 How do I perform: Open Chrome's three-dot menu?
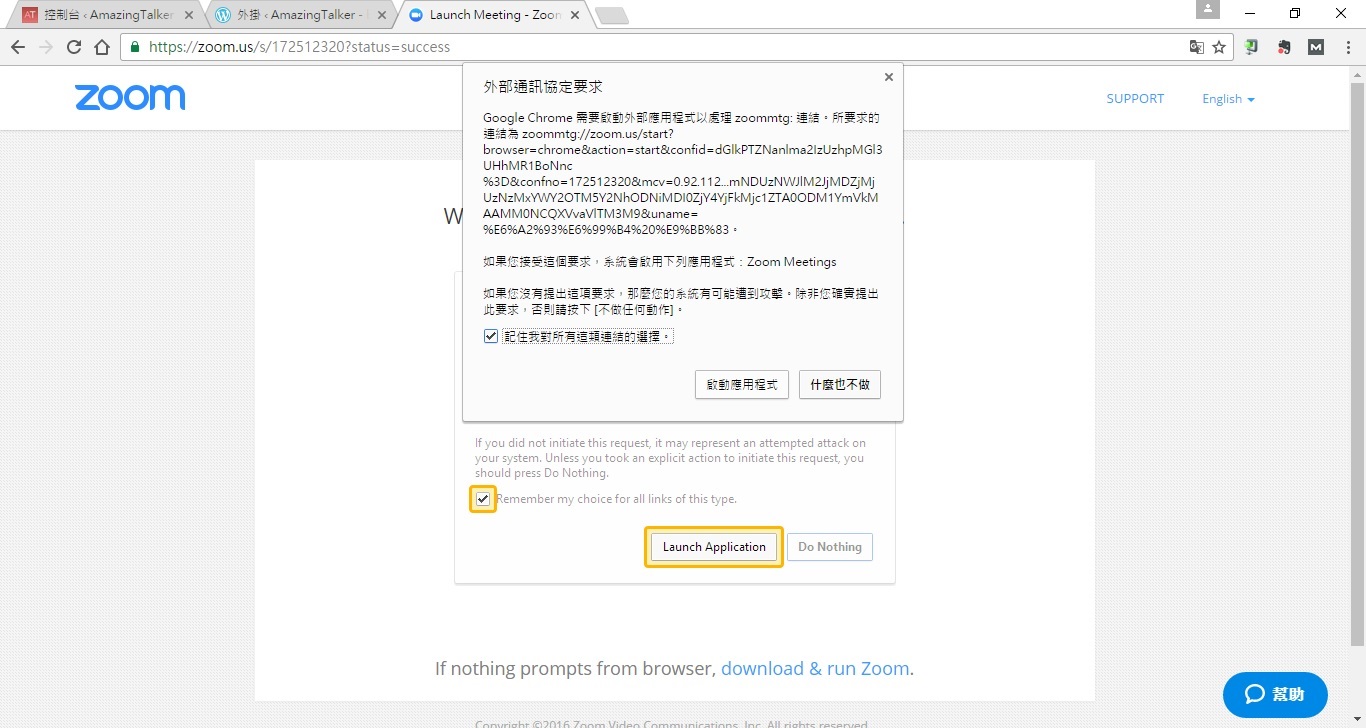point(1347,47)
